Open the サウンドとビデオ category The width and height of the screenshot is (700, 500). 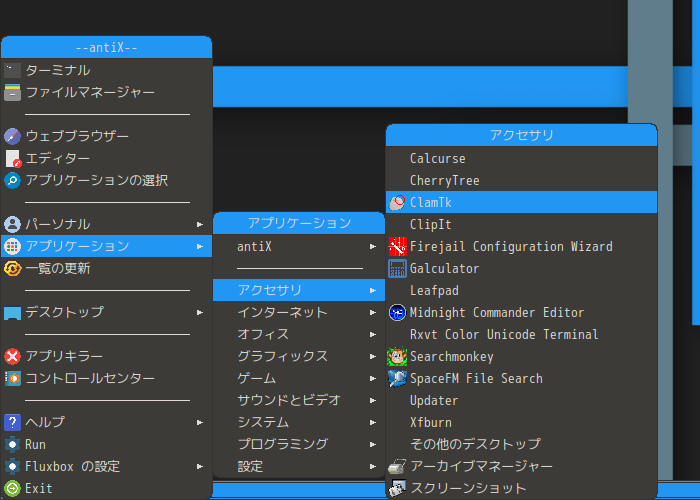[x=299, y=400]
